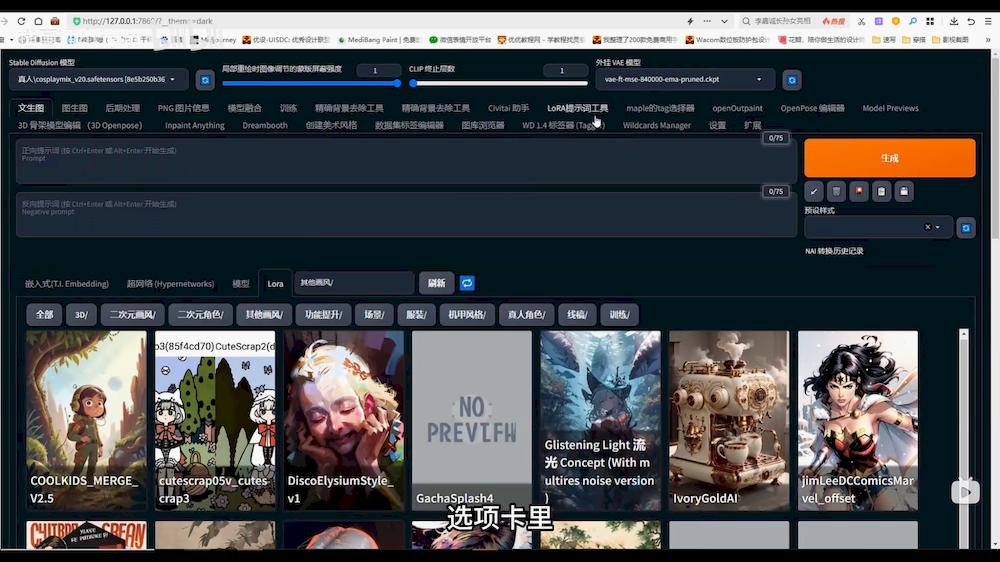1000x562 pixels.
Task: Refresh the external VAE model list
Action: pos(791,80)
